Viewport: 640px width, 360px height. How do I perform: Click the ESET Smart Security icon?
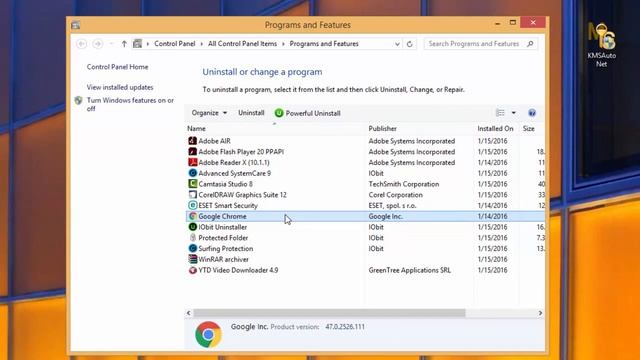click(193, 205)
